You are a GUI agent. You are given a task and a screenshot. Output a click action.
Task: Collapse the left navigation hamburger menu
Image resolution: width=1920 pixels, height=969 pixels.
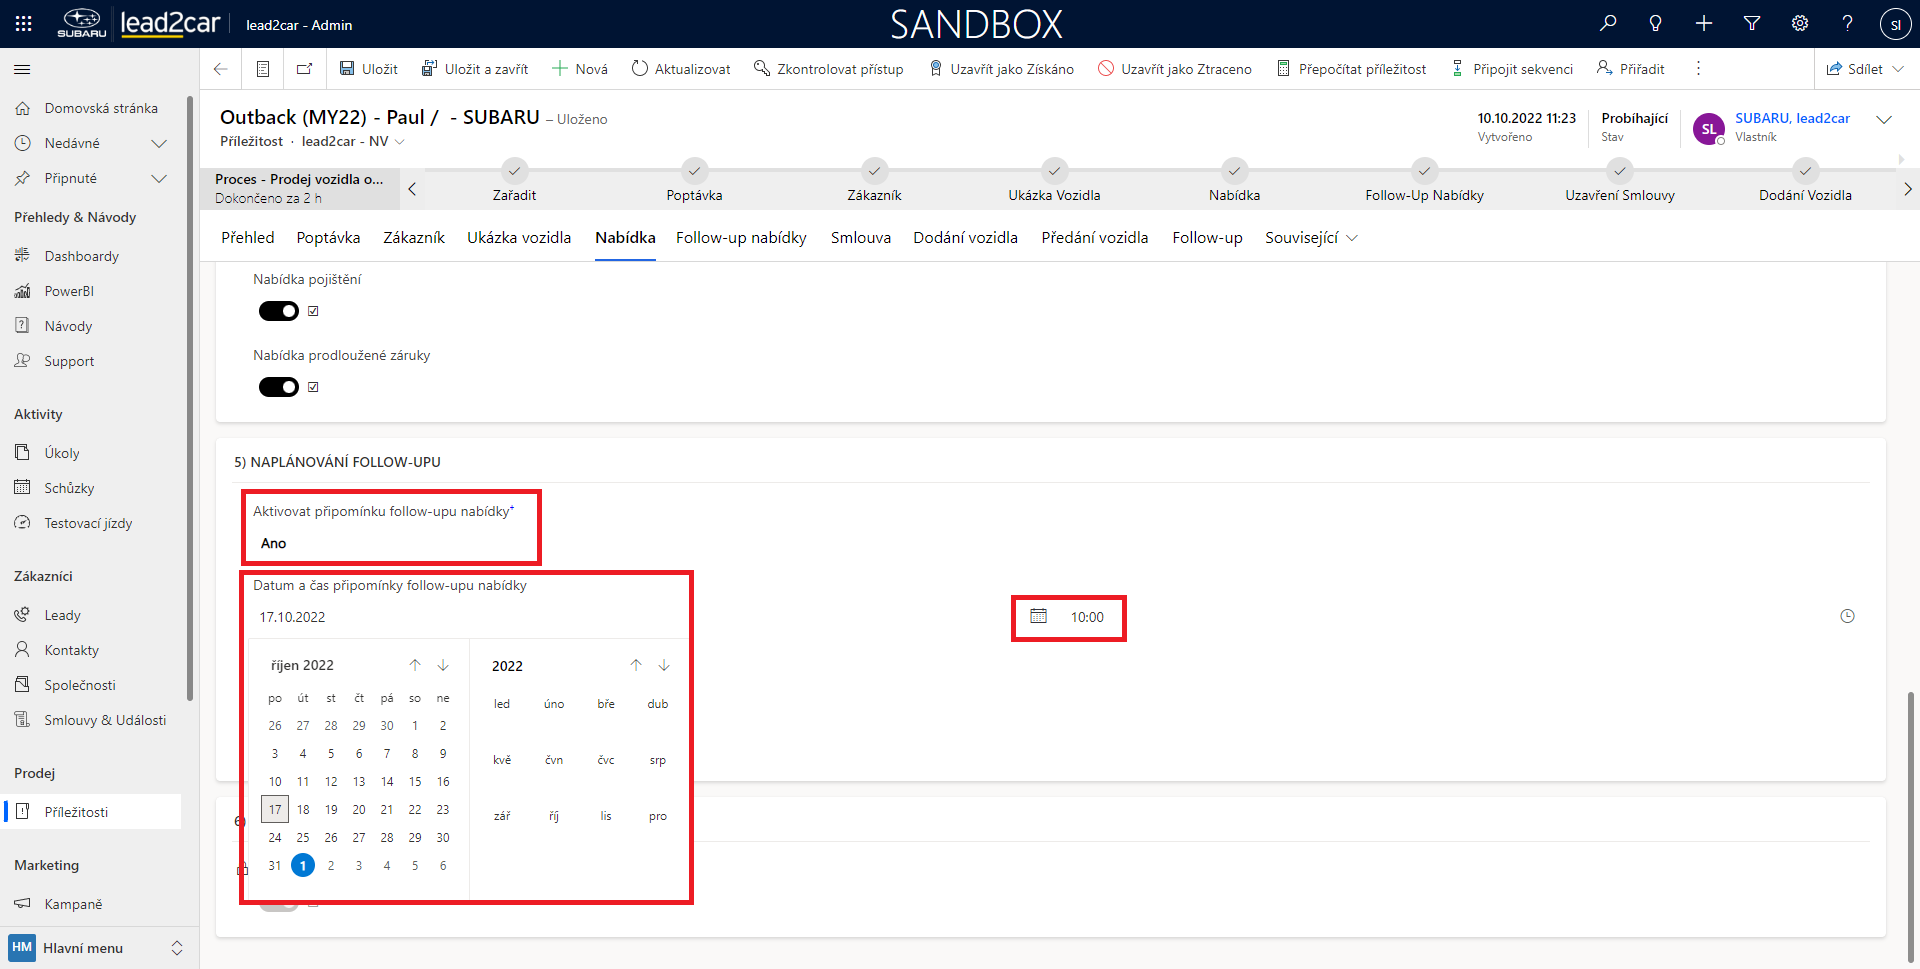(x=22, y=69)
